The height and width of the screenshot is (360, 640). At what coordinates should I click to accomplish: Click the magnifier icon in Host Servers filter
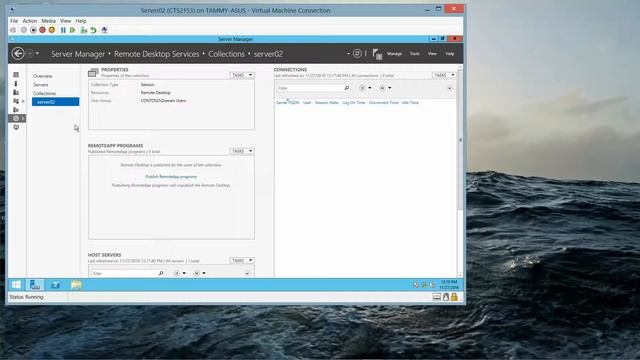pyautogui.click(x=161, y=273)
